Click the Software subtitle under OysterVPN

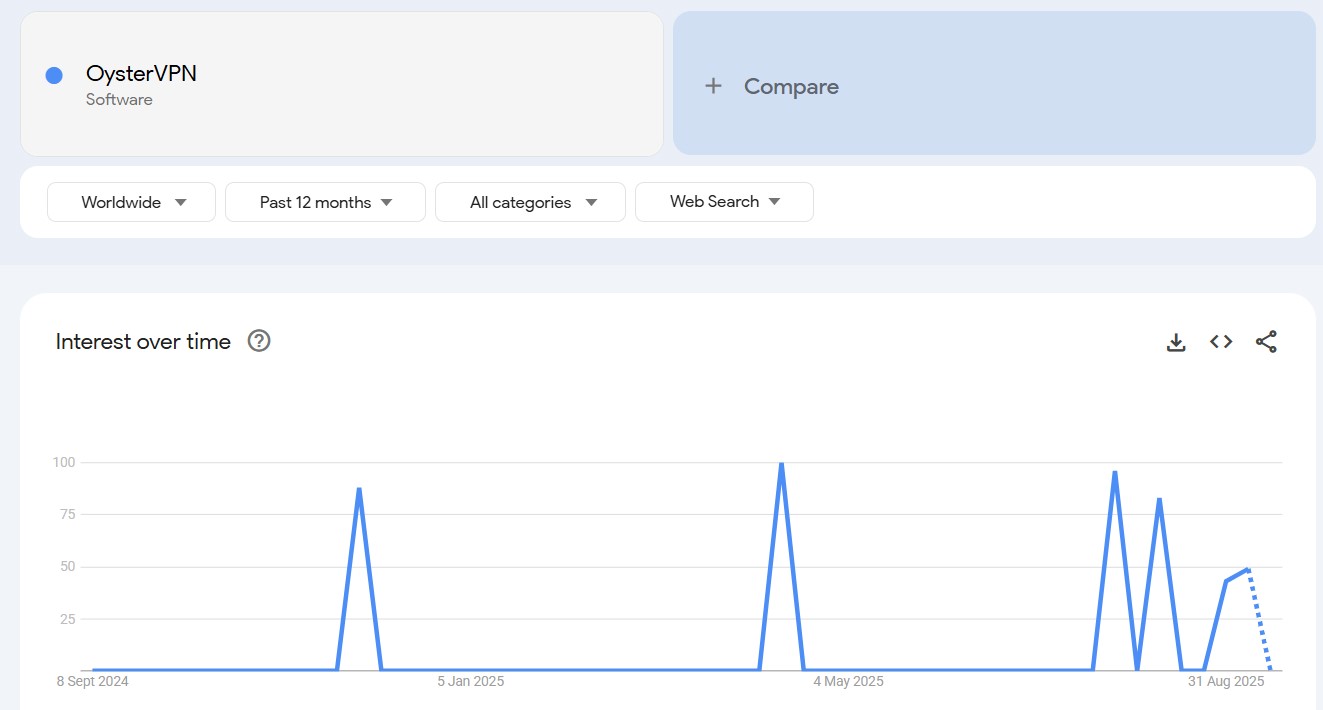119,100
